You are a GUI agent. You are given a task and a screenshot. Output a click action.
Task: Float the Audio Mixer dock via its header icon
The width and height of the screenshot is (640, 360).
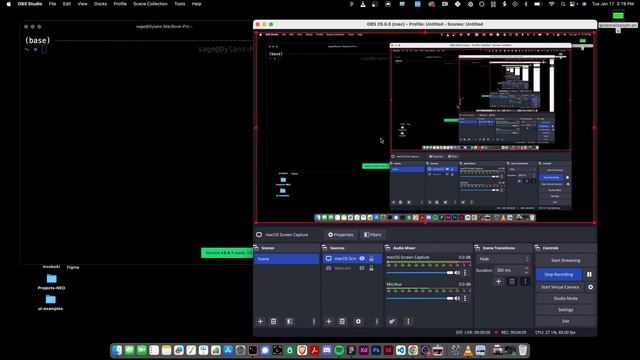[387, 248]
